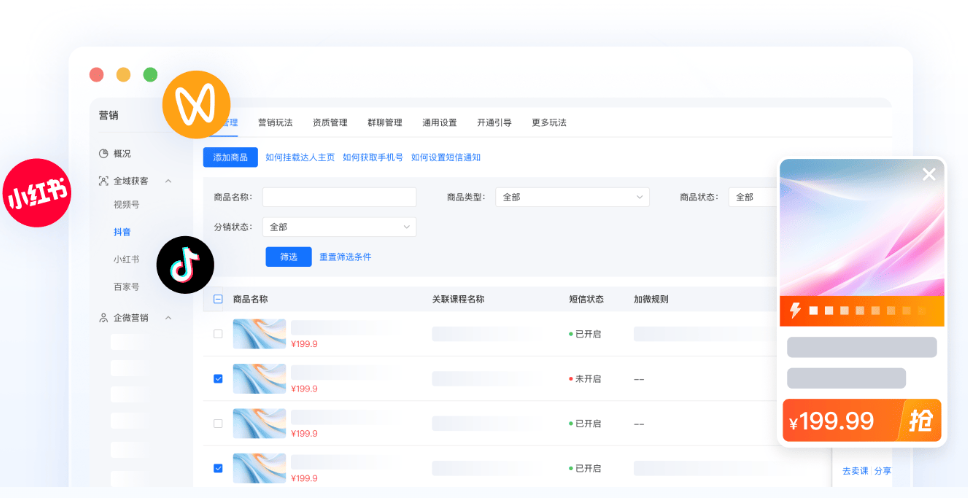Click the 分享 link
Screen dimensions: 968x498
(x=883, y=471)
